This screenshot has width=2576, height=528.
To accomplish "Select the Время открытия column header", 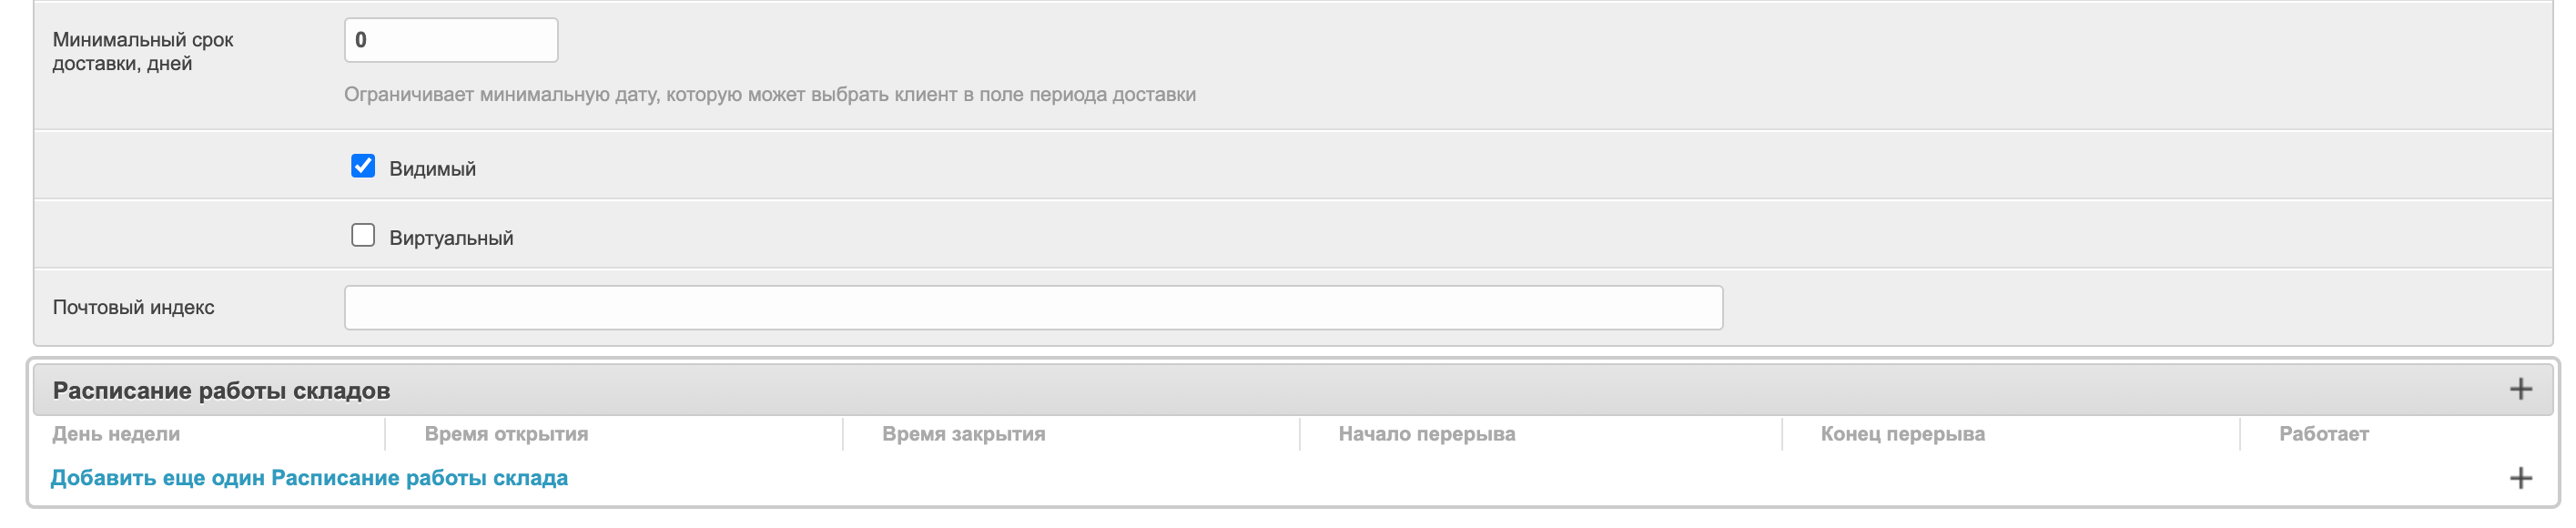I will (x=506, y=434).
